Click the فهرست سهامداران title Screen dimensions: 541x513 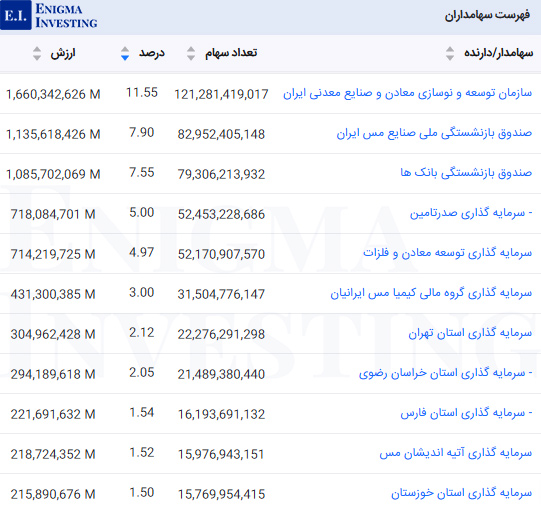[487, 16]
